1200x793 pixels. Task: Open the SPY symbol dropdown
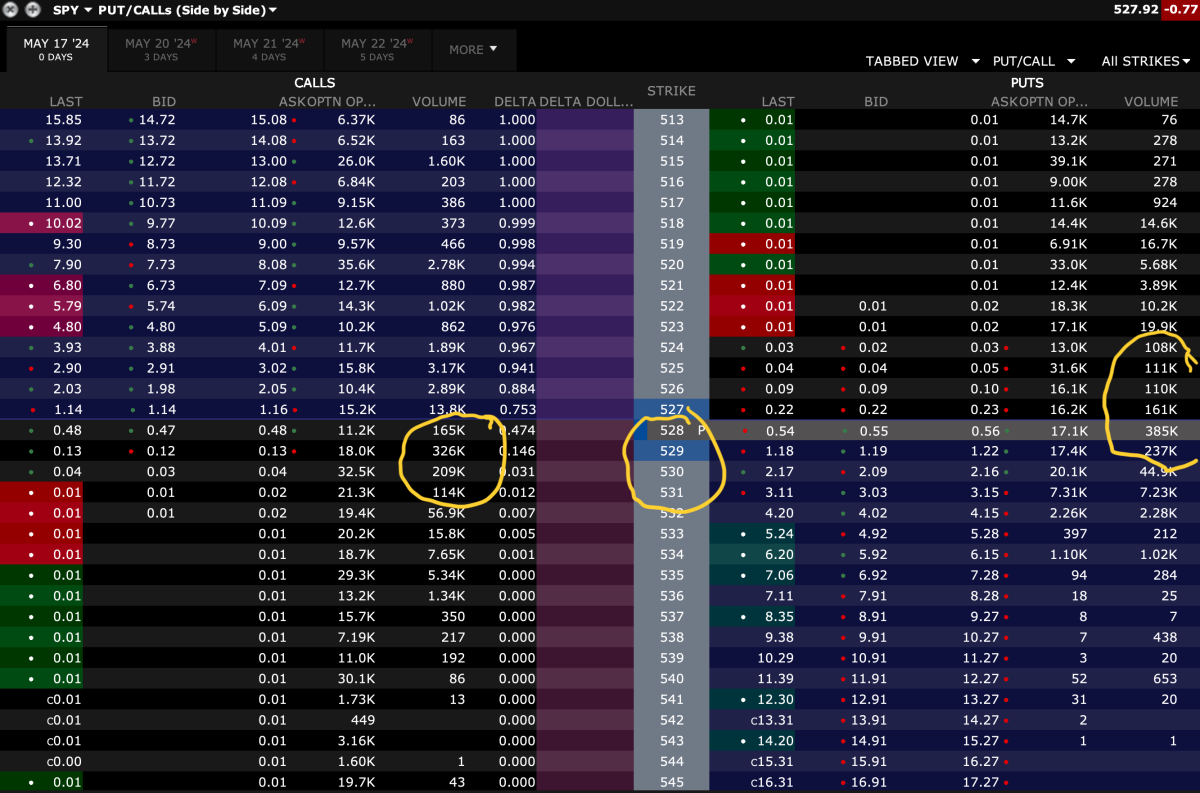click(x=72, y=10)
